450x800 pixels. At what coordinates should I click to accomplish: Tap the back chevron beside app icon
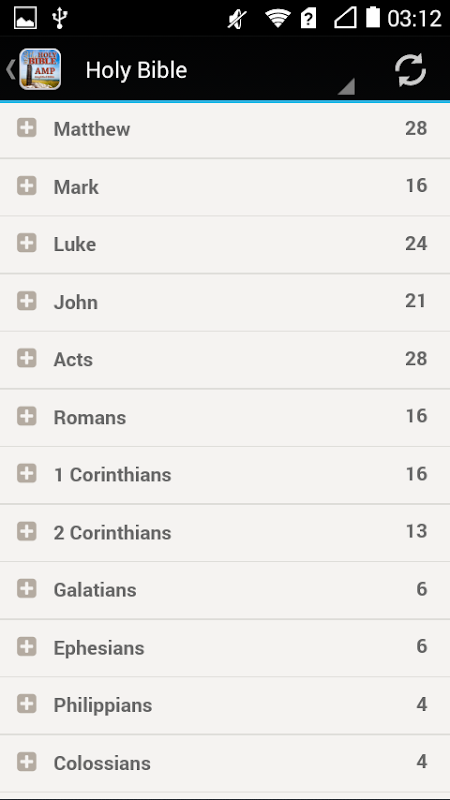10,69
